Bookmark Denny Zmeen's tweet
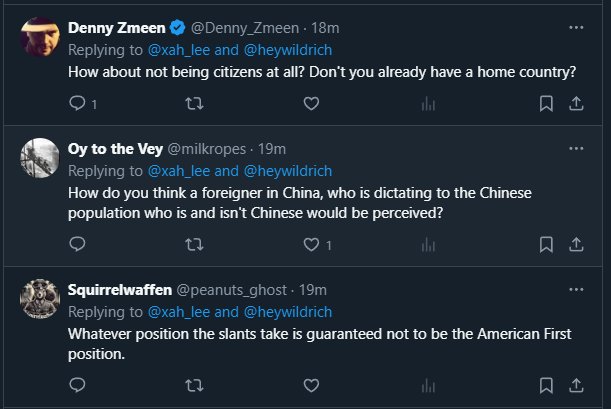611x409 pixels. 546,103
